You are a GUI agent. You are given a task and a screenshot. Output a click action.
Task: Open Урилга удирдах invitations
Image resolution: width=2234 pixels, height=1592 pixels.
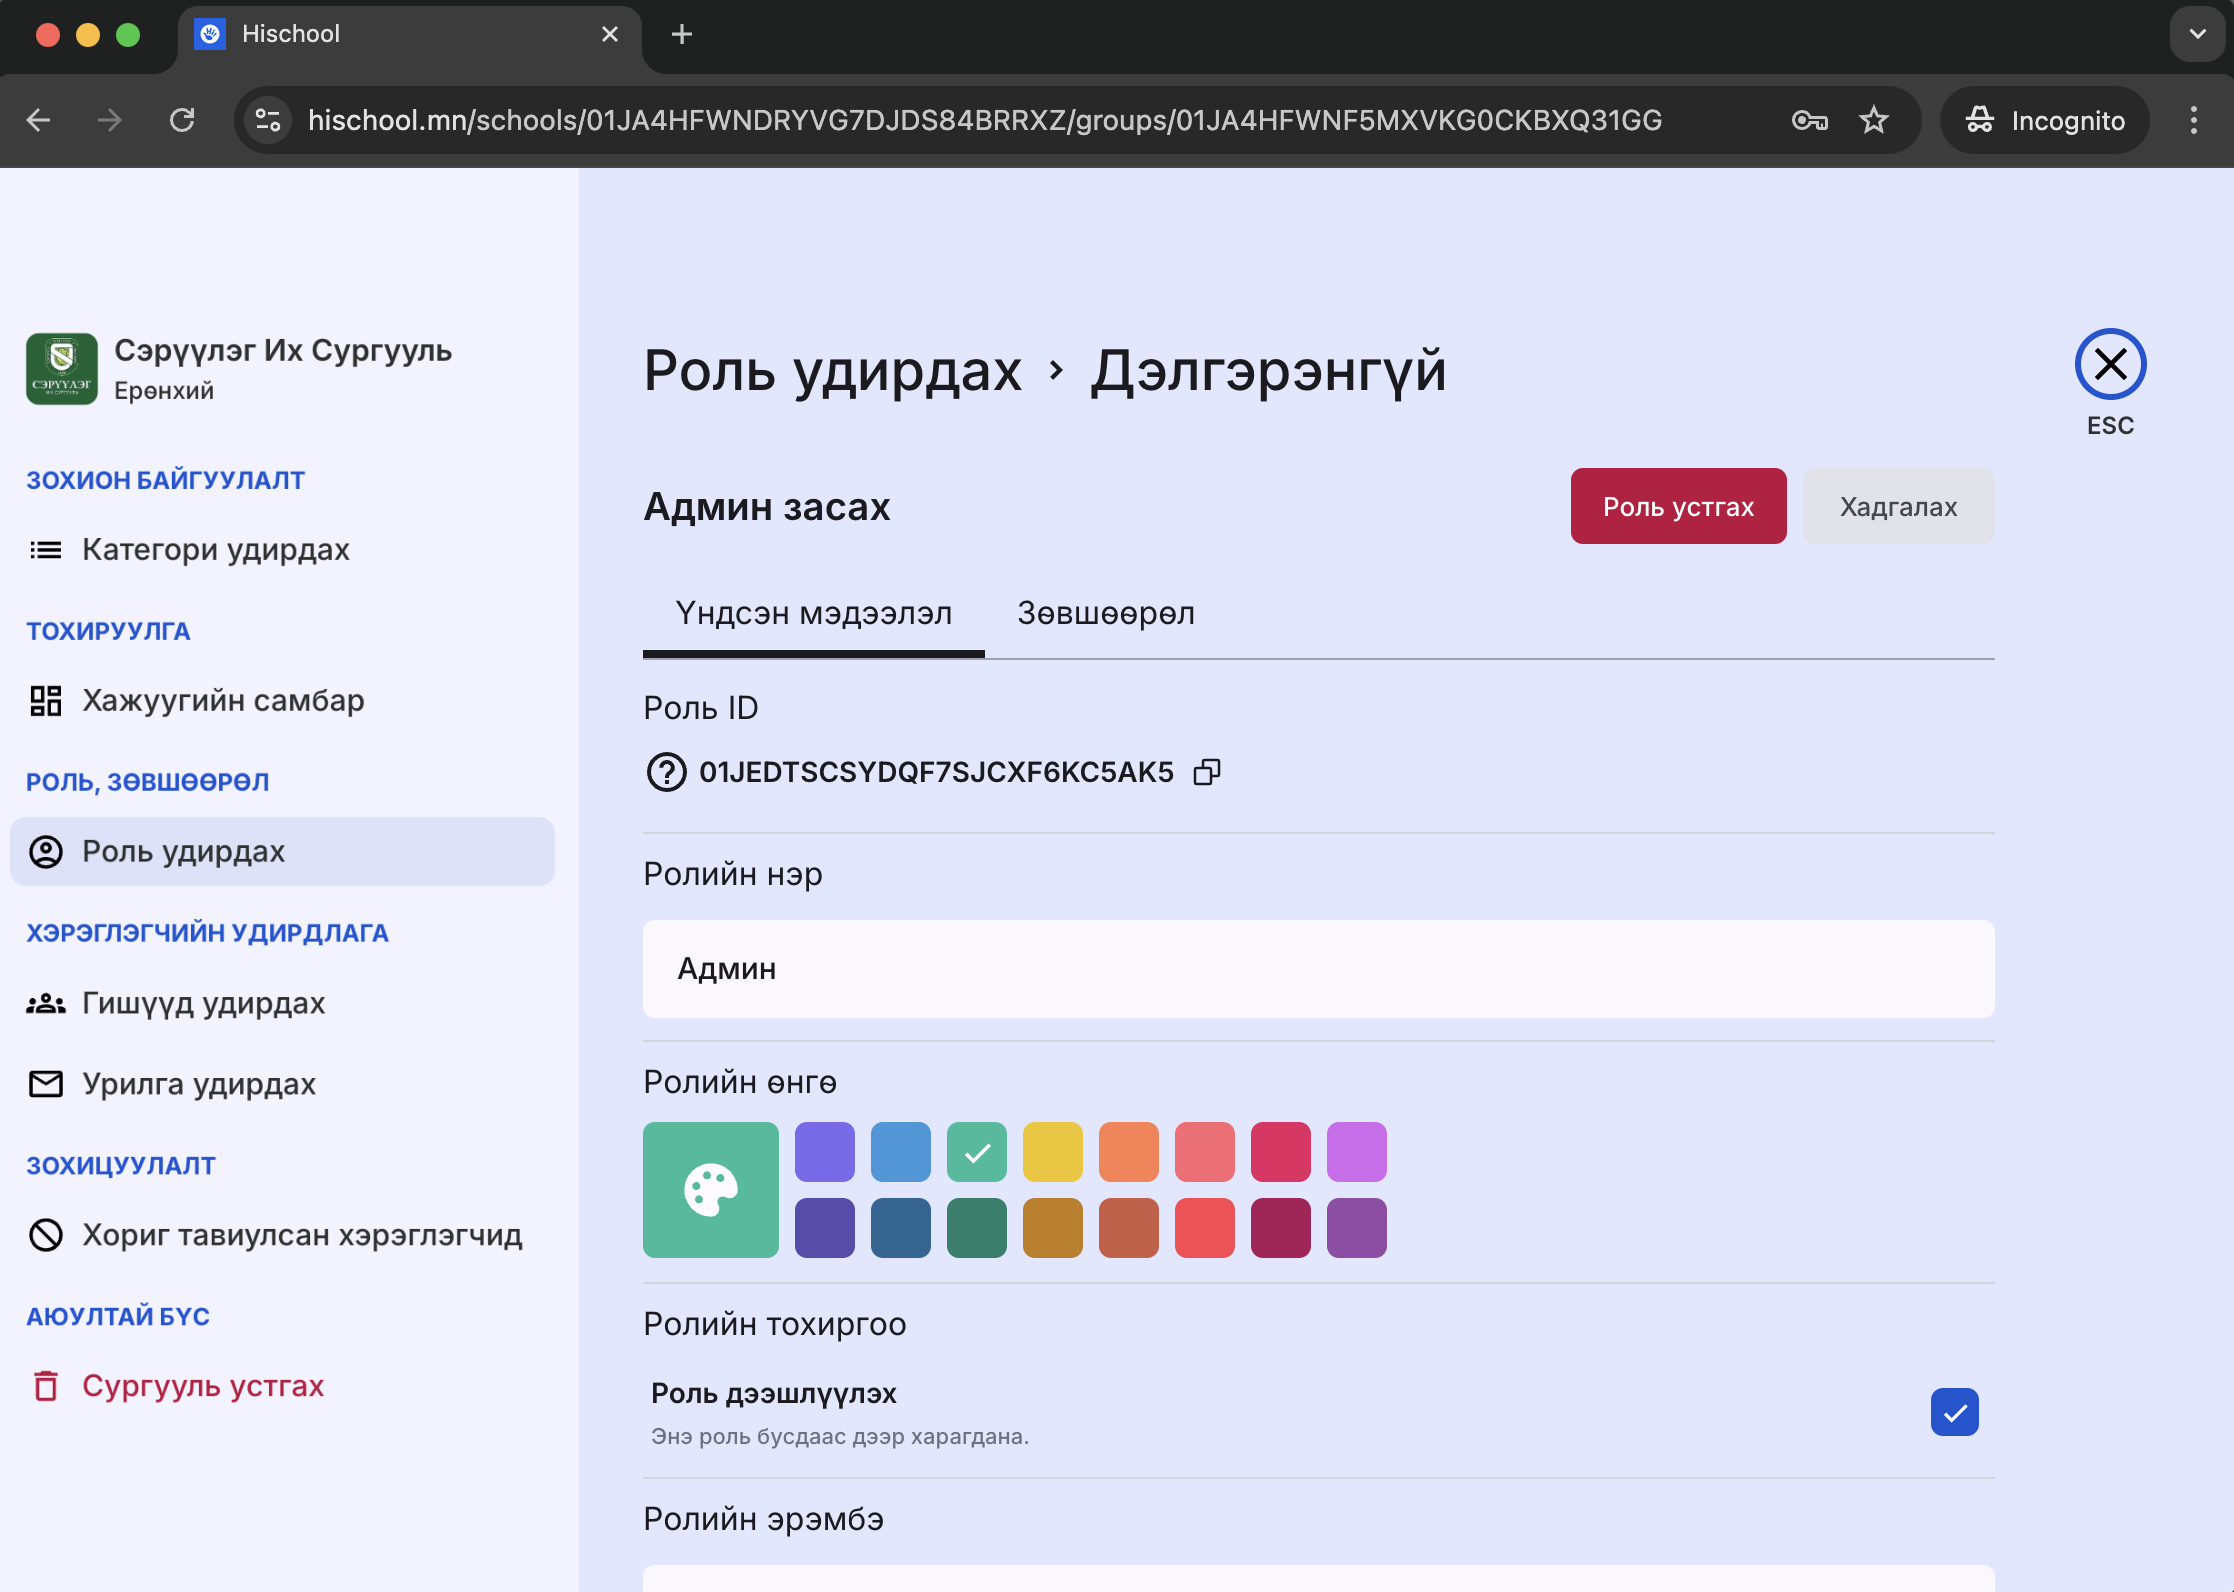pos(198,1084)
